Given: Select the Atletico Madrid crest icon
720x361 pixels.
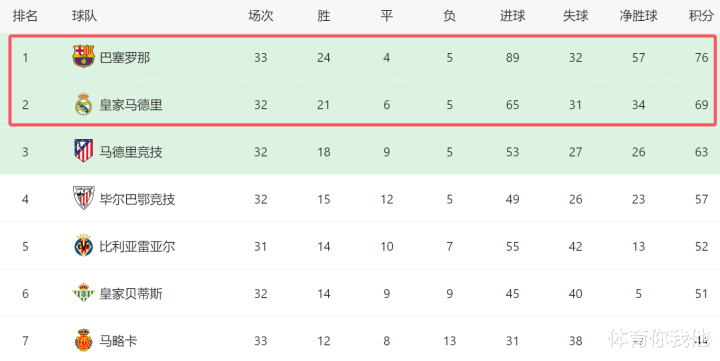Looking at the screenshot, I should coord(84,151).
